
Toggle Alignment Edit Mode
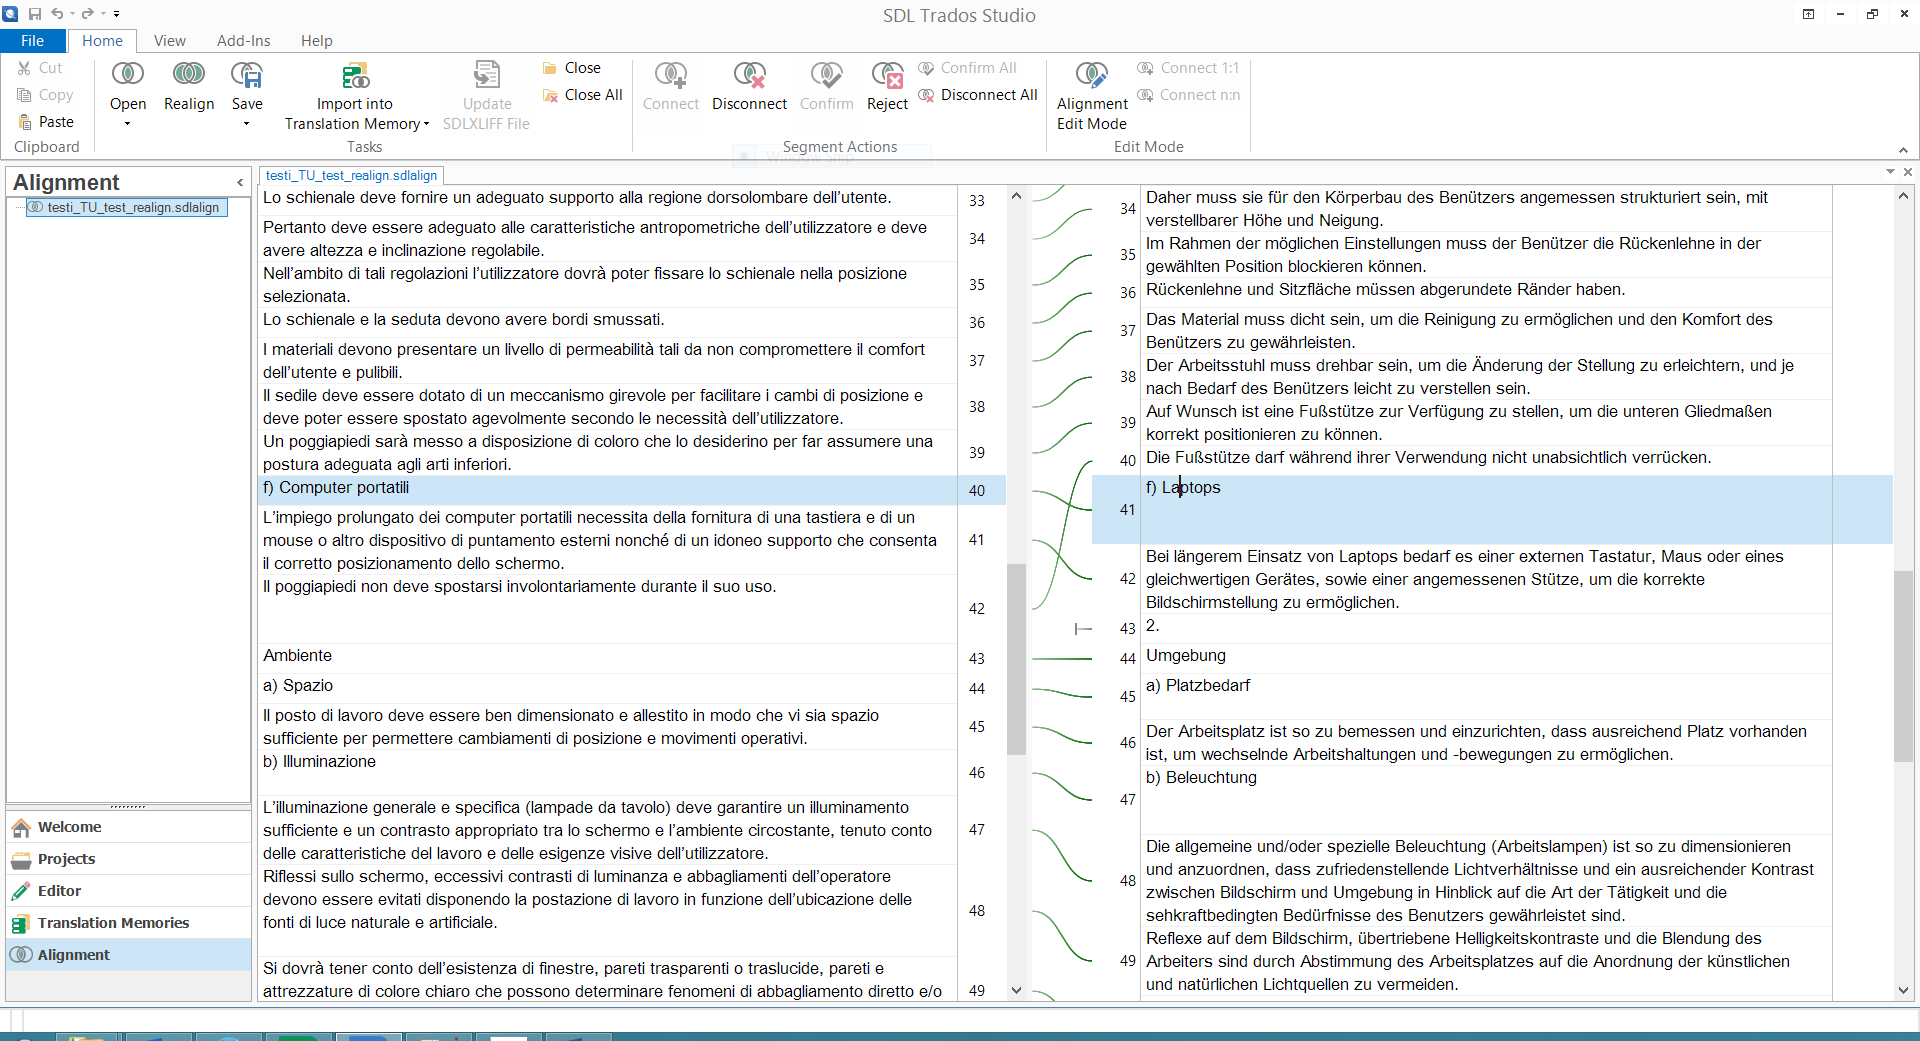click(x=1091, y=76)
